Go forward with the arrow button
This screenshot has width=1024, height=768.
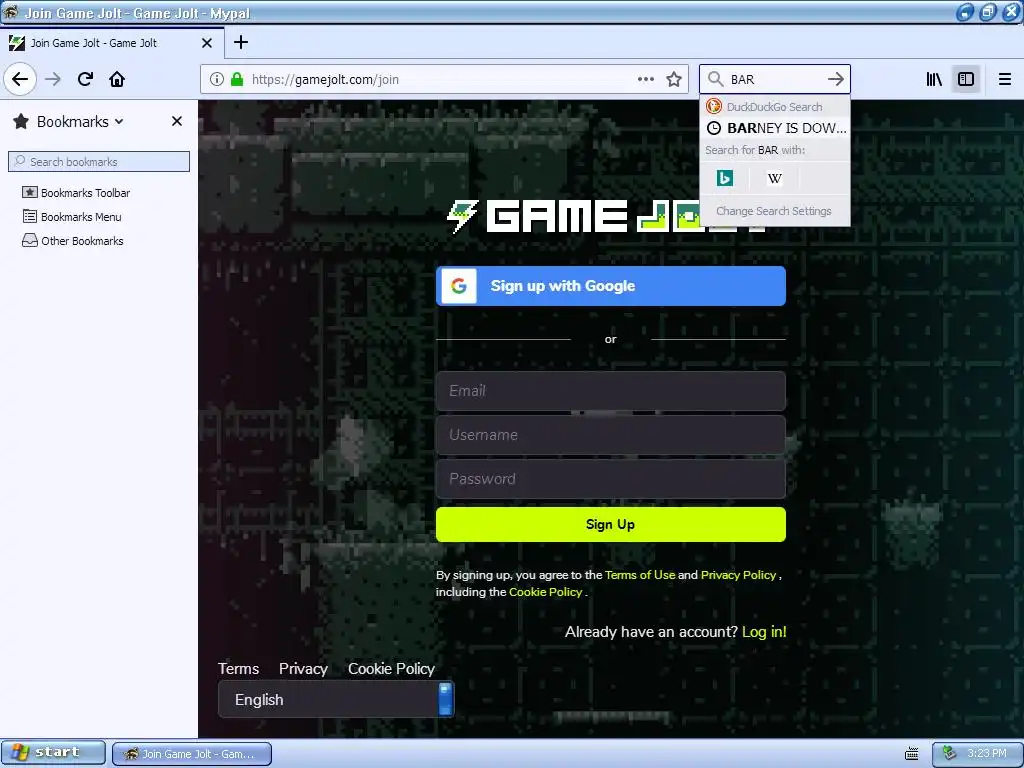click(53, 79)
